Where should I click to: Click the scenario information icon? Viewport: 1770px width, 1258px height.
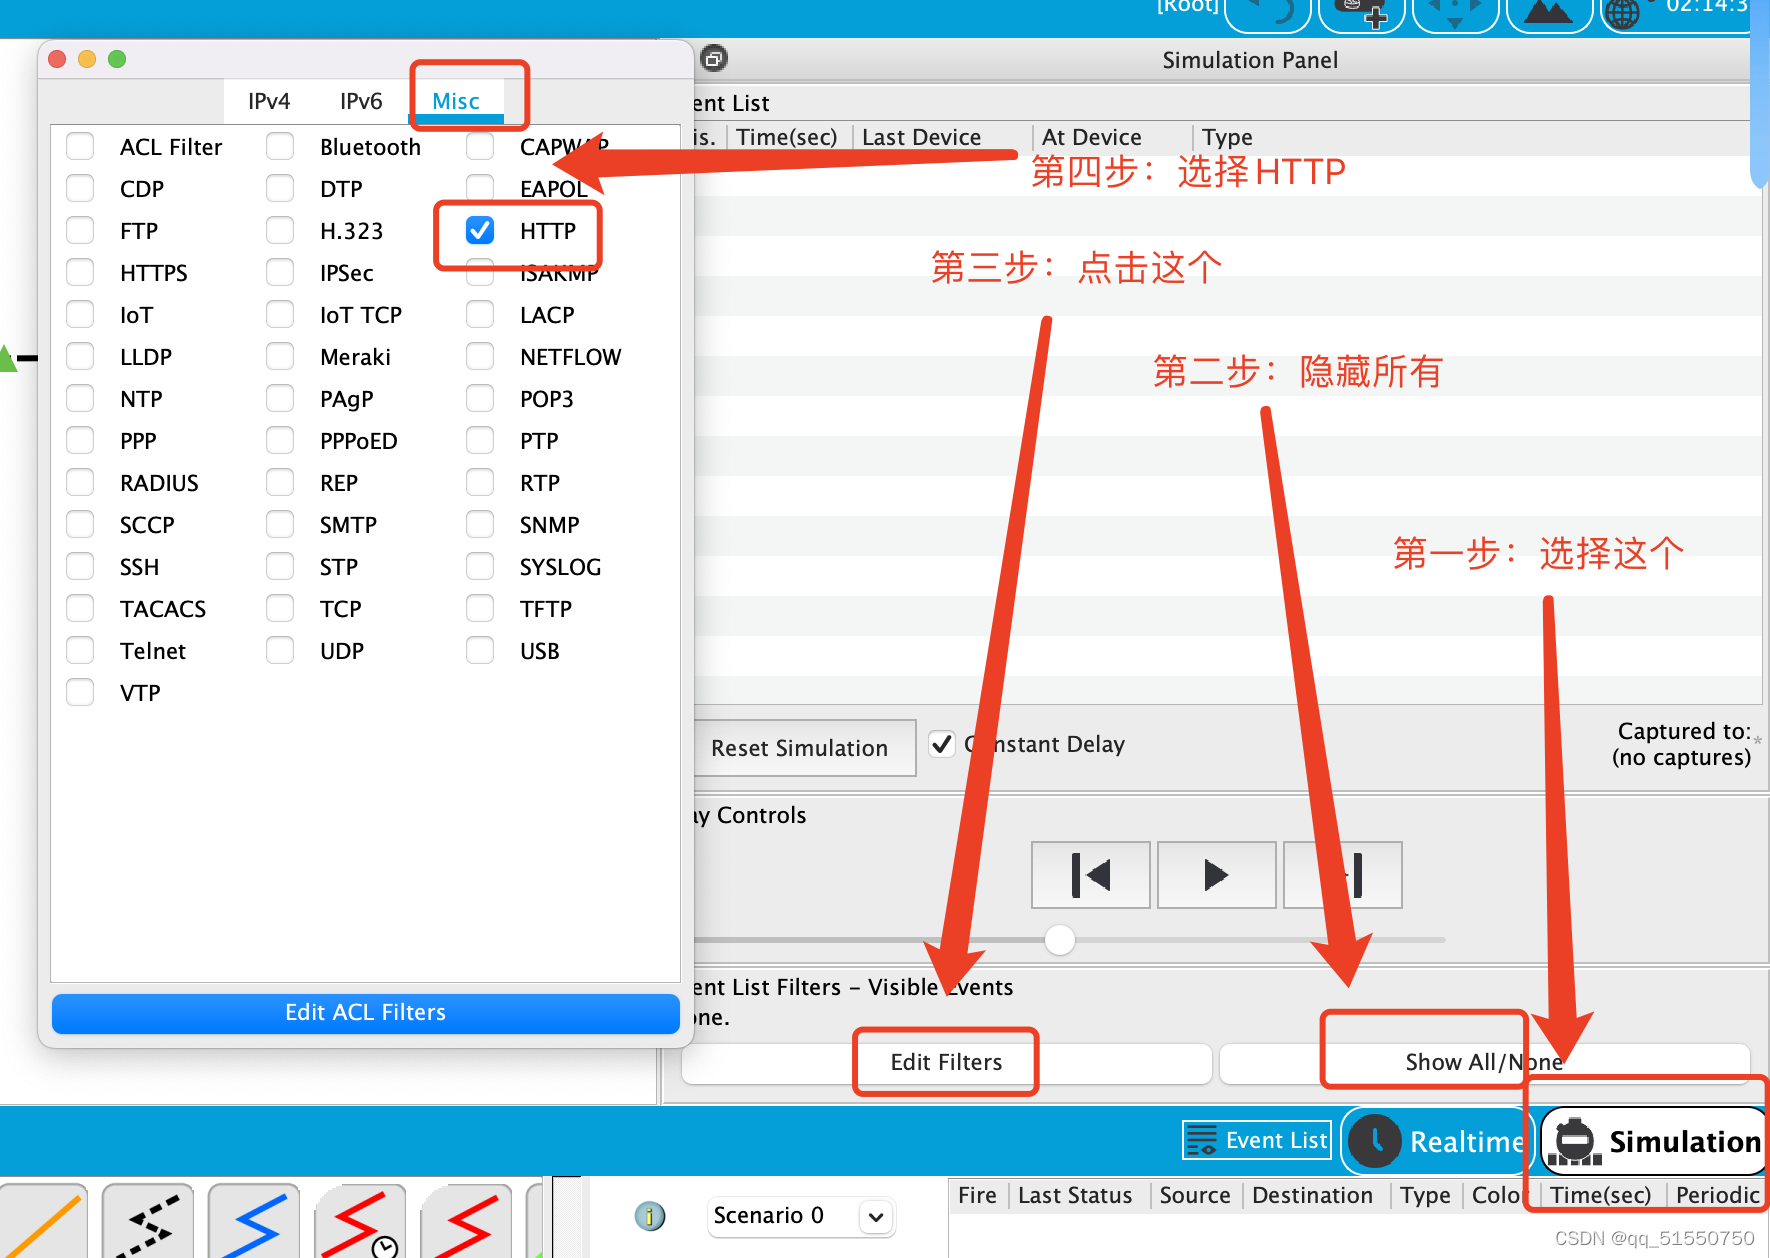pos(650,1216)
